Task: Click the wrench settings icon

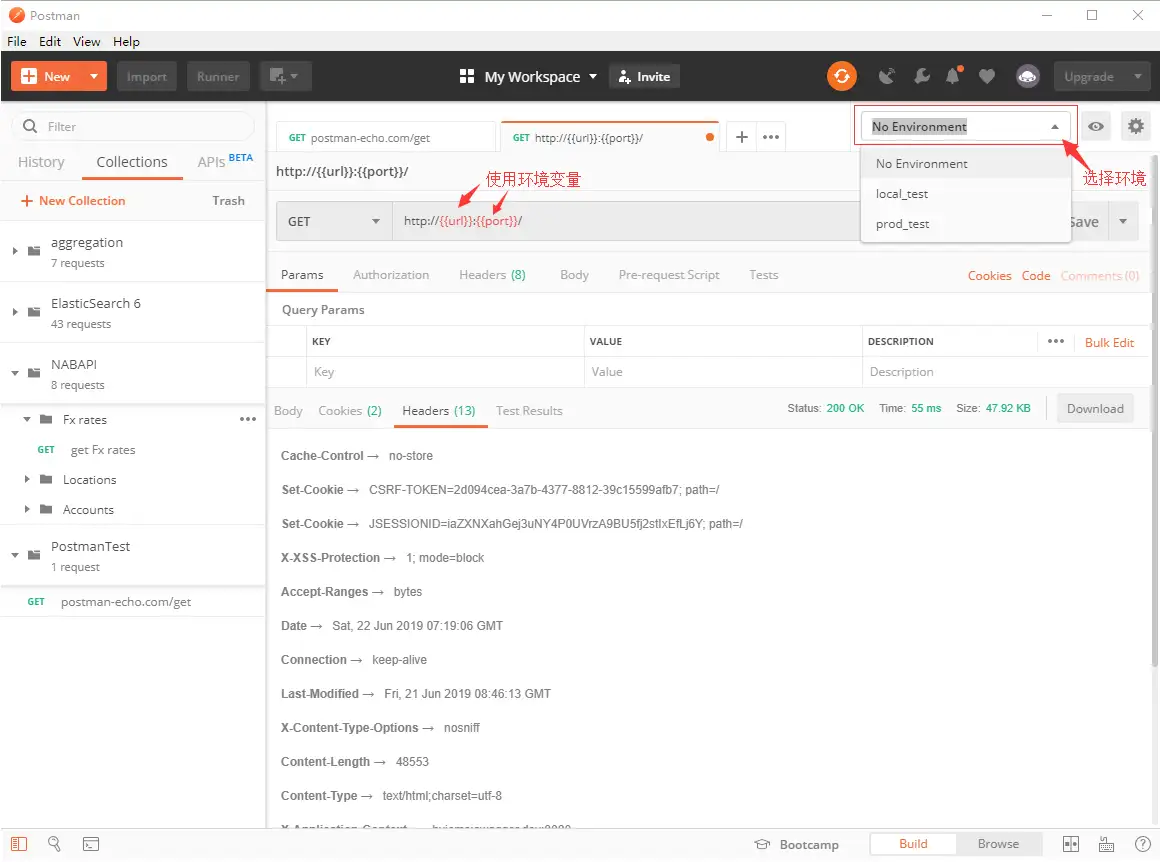Action: coord(921,76)
